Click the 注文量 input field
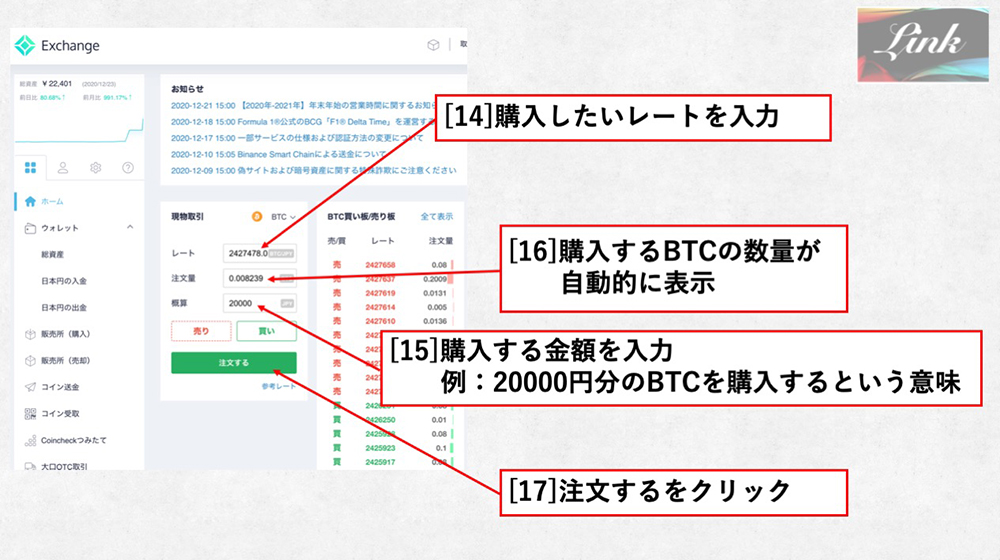 pyautogui.click(x=260, y=278)
